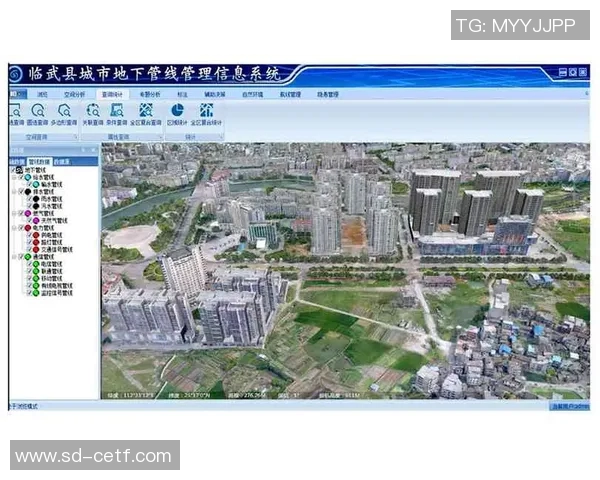600x480 pixels.
Task: Toggle the 电缆管线 layer checkbox
Action: tap(30, 263)
